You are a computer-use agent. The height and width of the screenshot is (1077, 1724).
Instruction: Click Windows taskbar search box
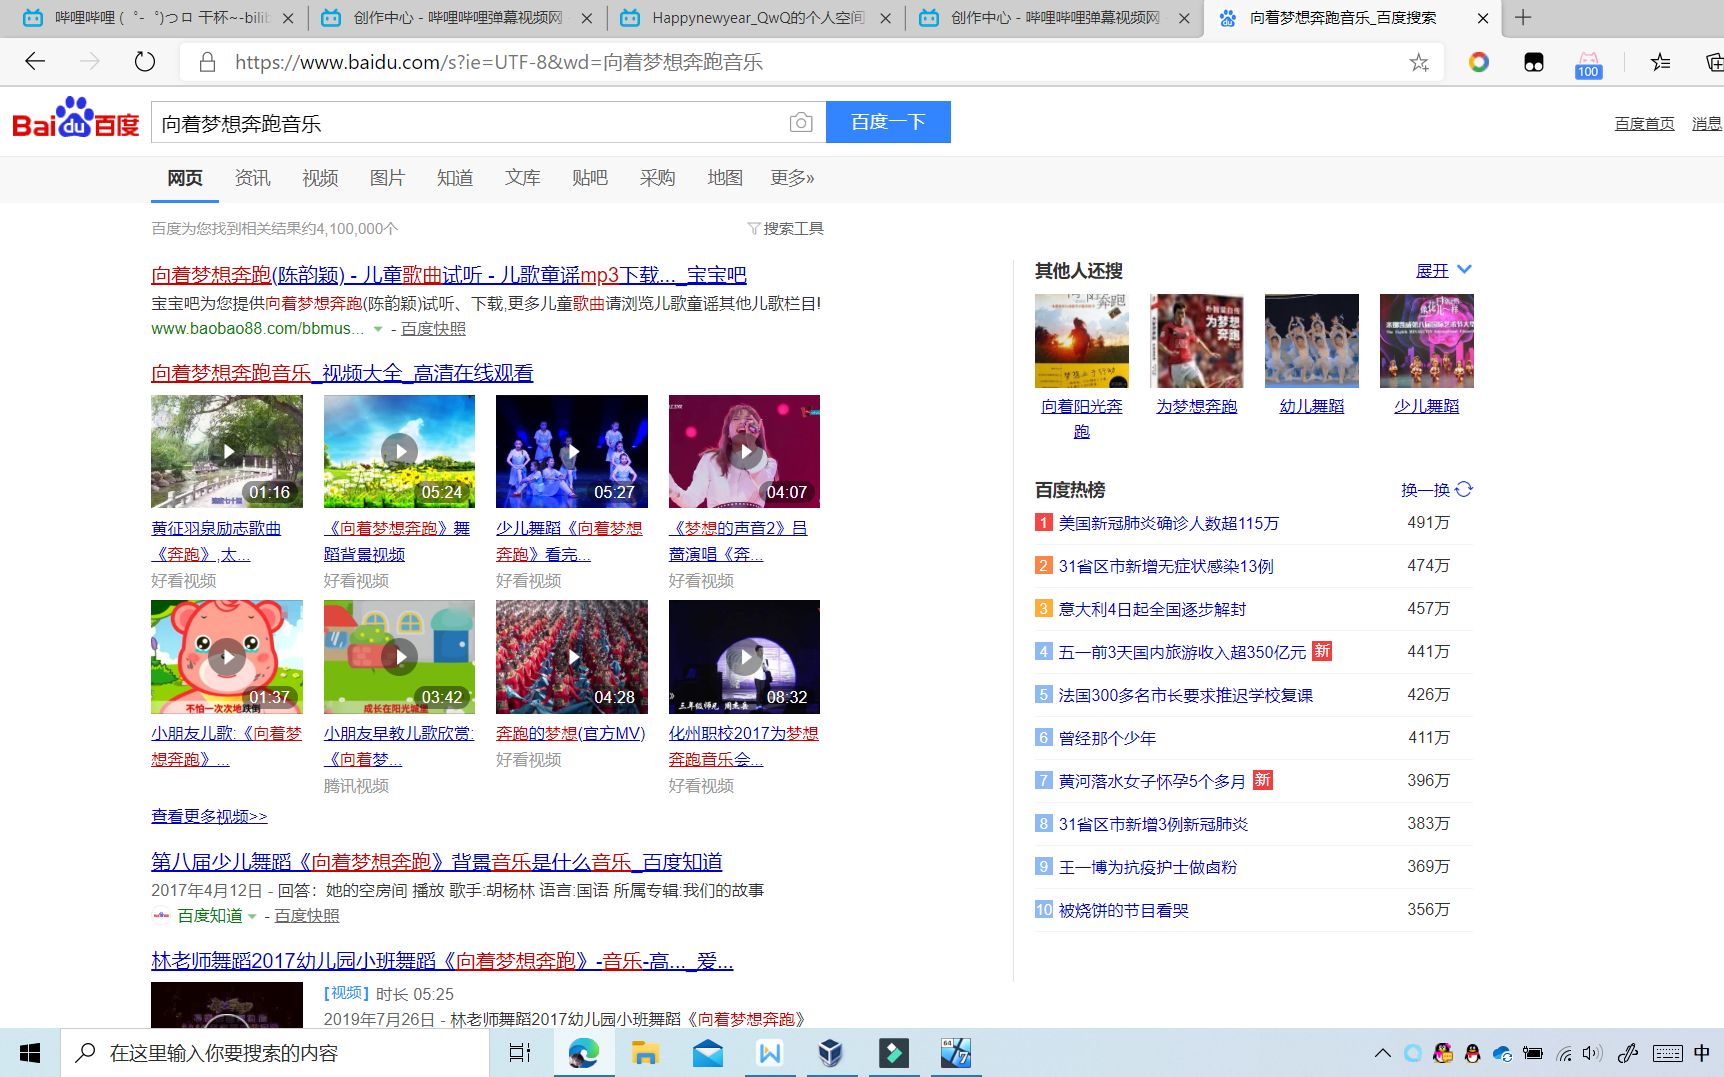pyautogui.click(x=276, y=1053)
